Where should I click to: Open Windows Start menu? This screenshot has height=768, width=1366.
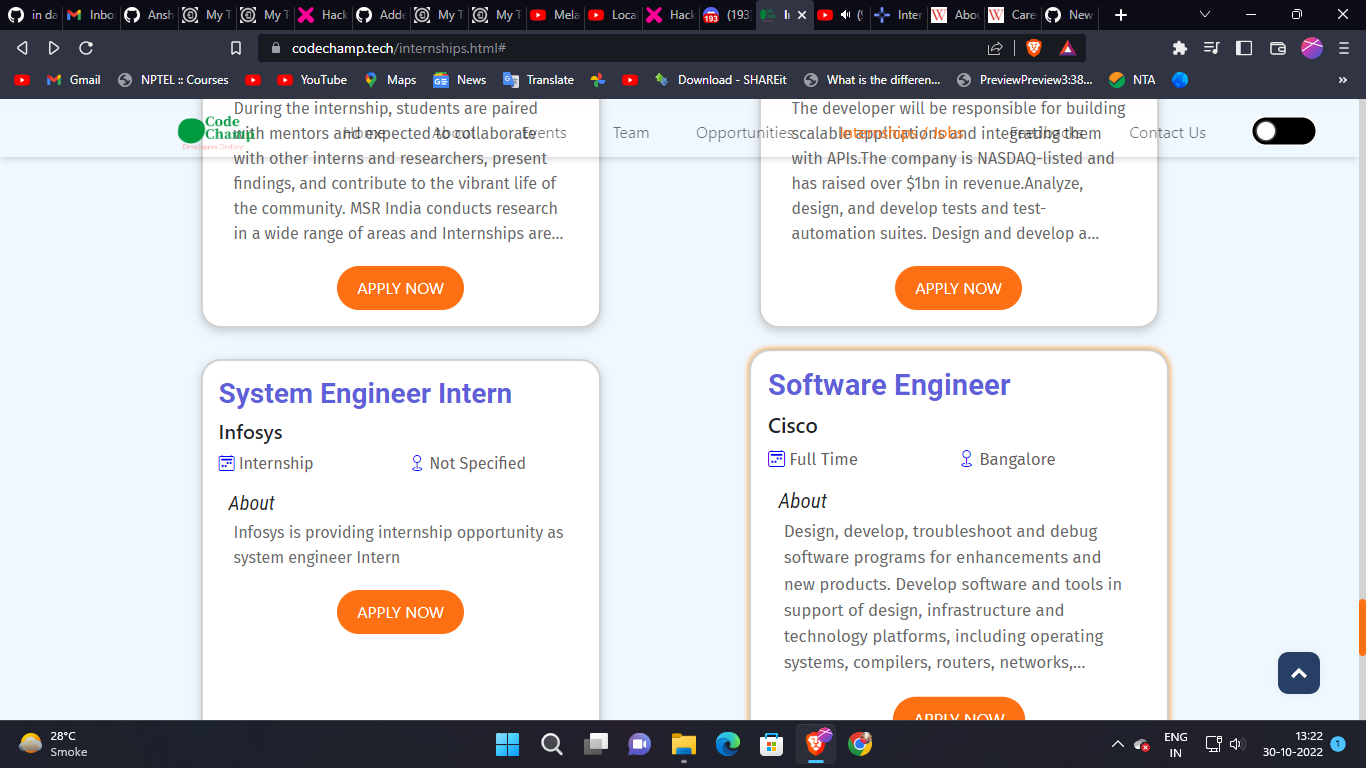[507, 744]
